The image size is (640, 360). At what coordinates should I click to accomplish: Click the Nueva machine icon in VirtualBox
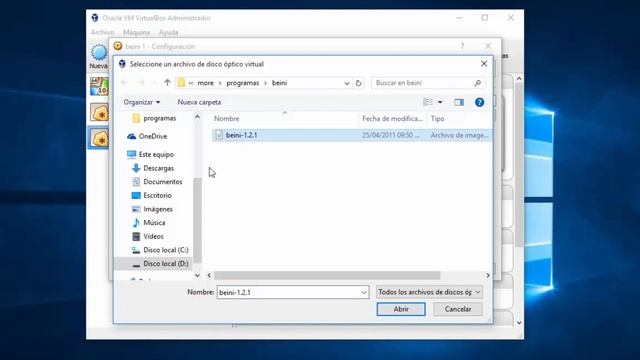(x=99, y=56)
